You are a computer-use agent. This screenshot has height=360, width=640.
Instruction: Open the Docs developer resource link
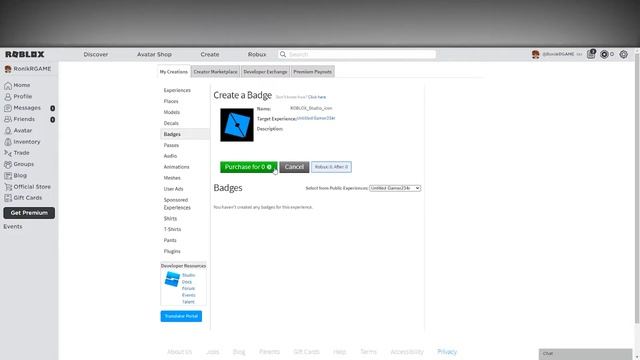point(187,282)
